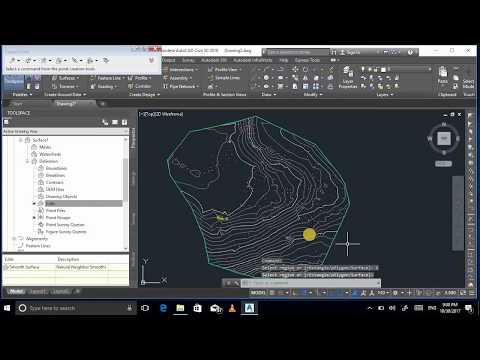This screenshot has height=360, width=480.
Task: Select Boundaries under Definition
Action: [56, 168]
